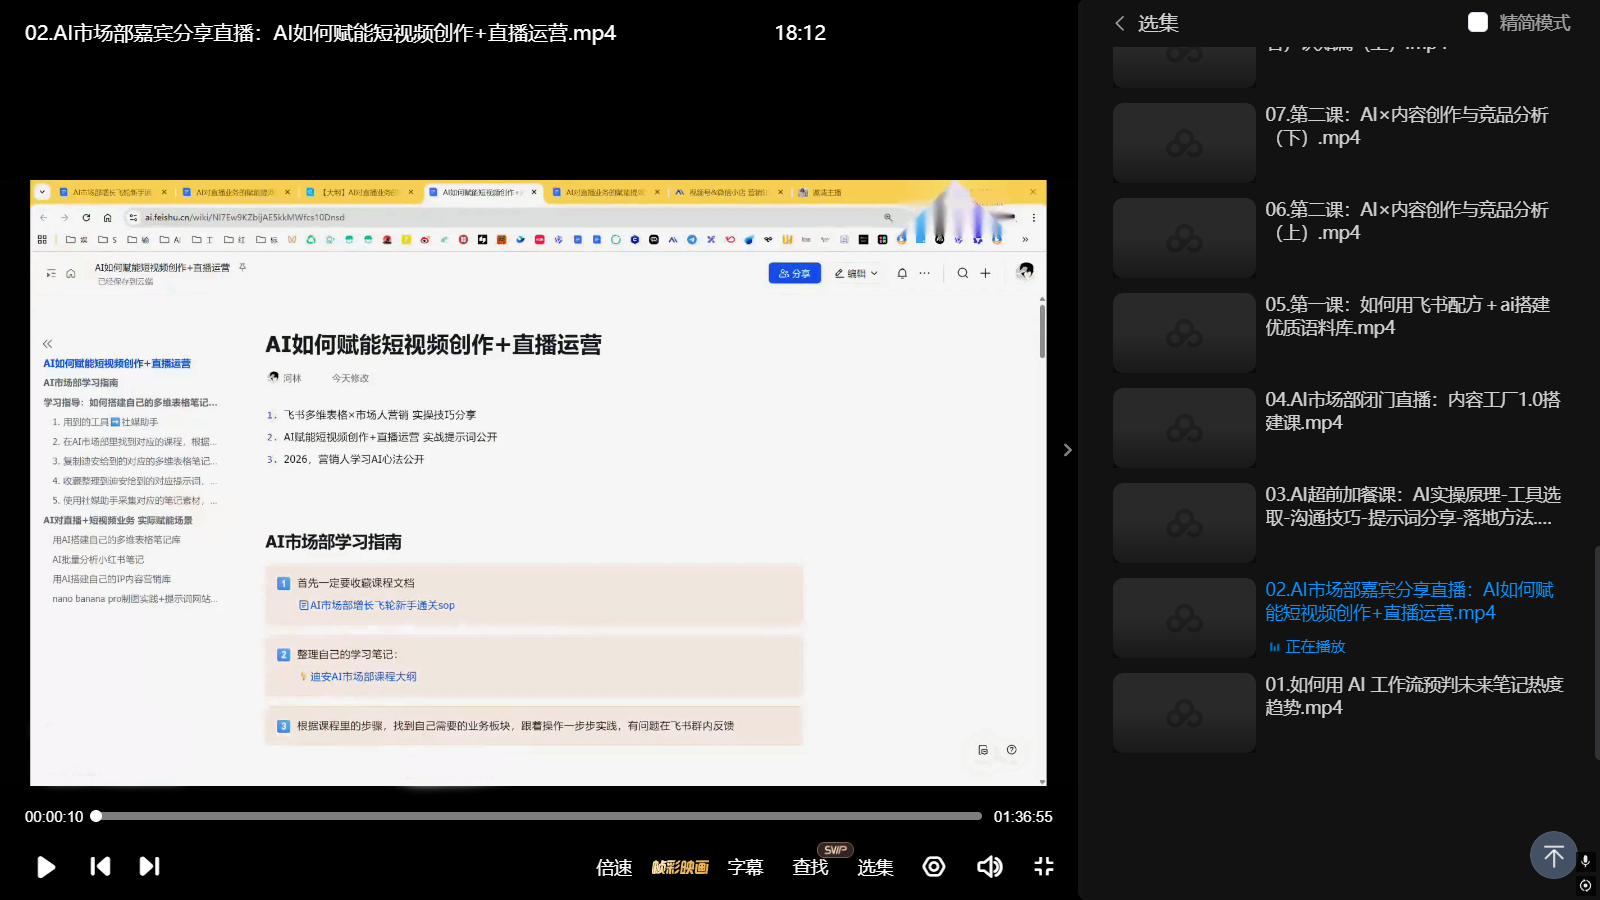The height and width of the screenshot is (900, 1600).
Task: Open the 字幕 subtitle options
Action: 745,867
